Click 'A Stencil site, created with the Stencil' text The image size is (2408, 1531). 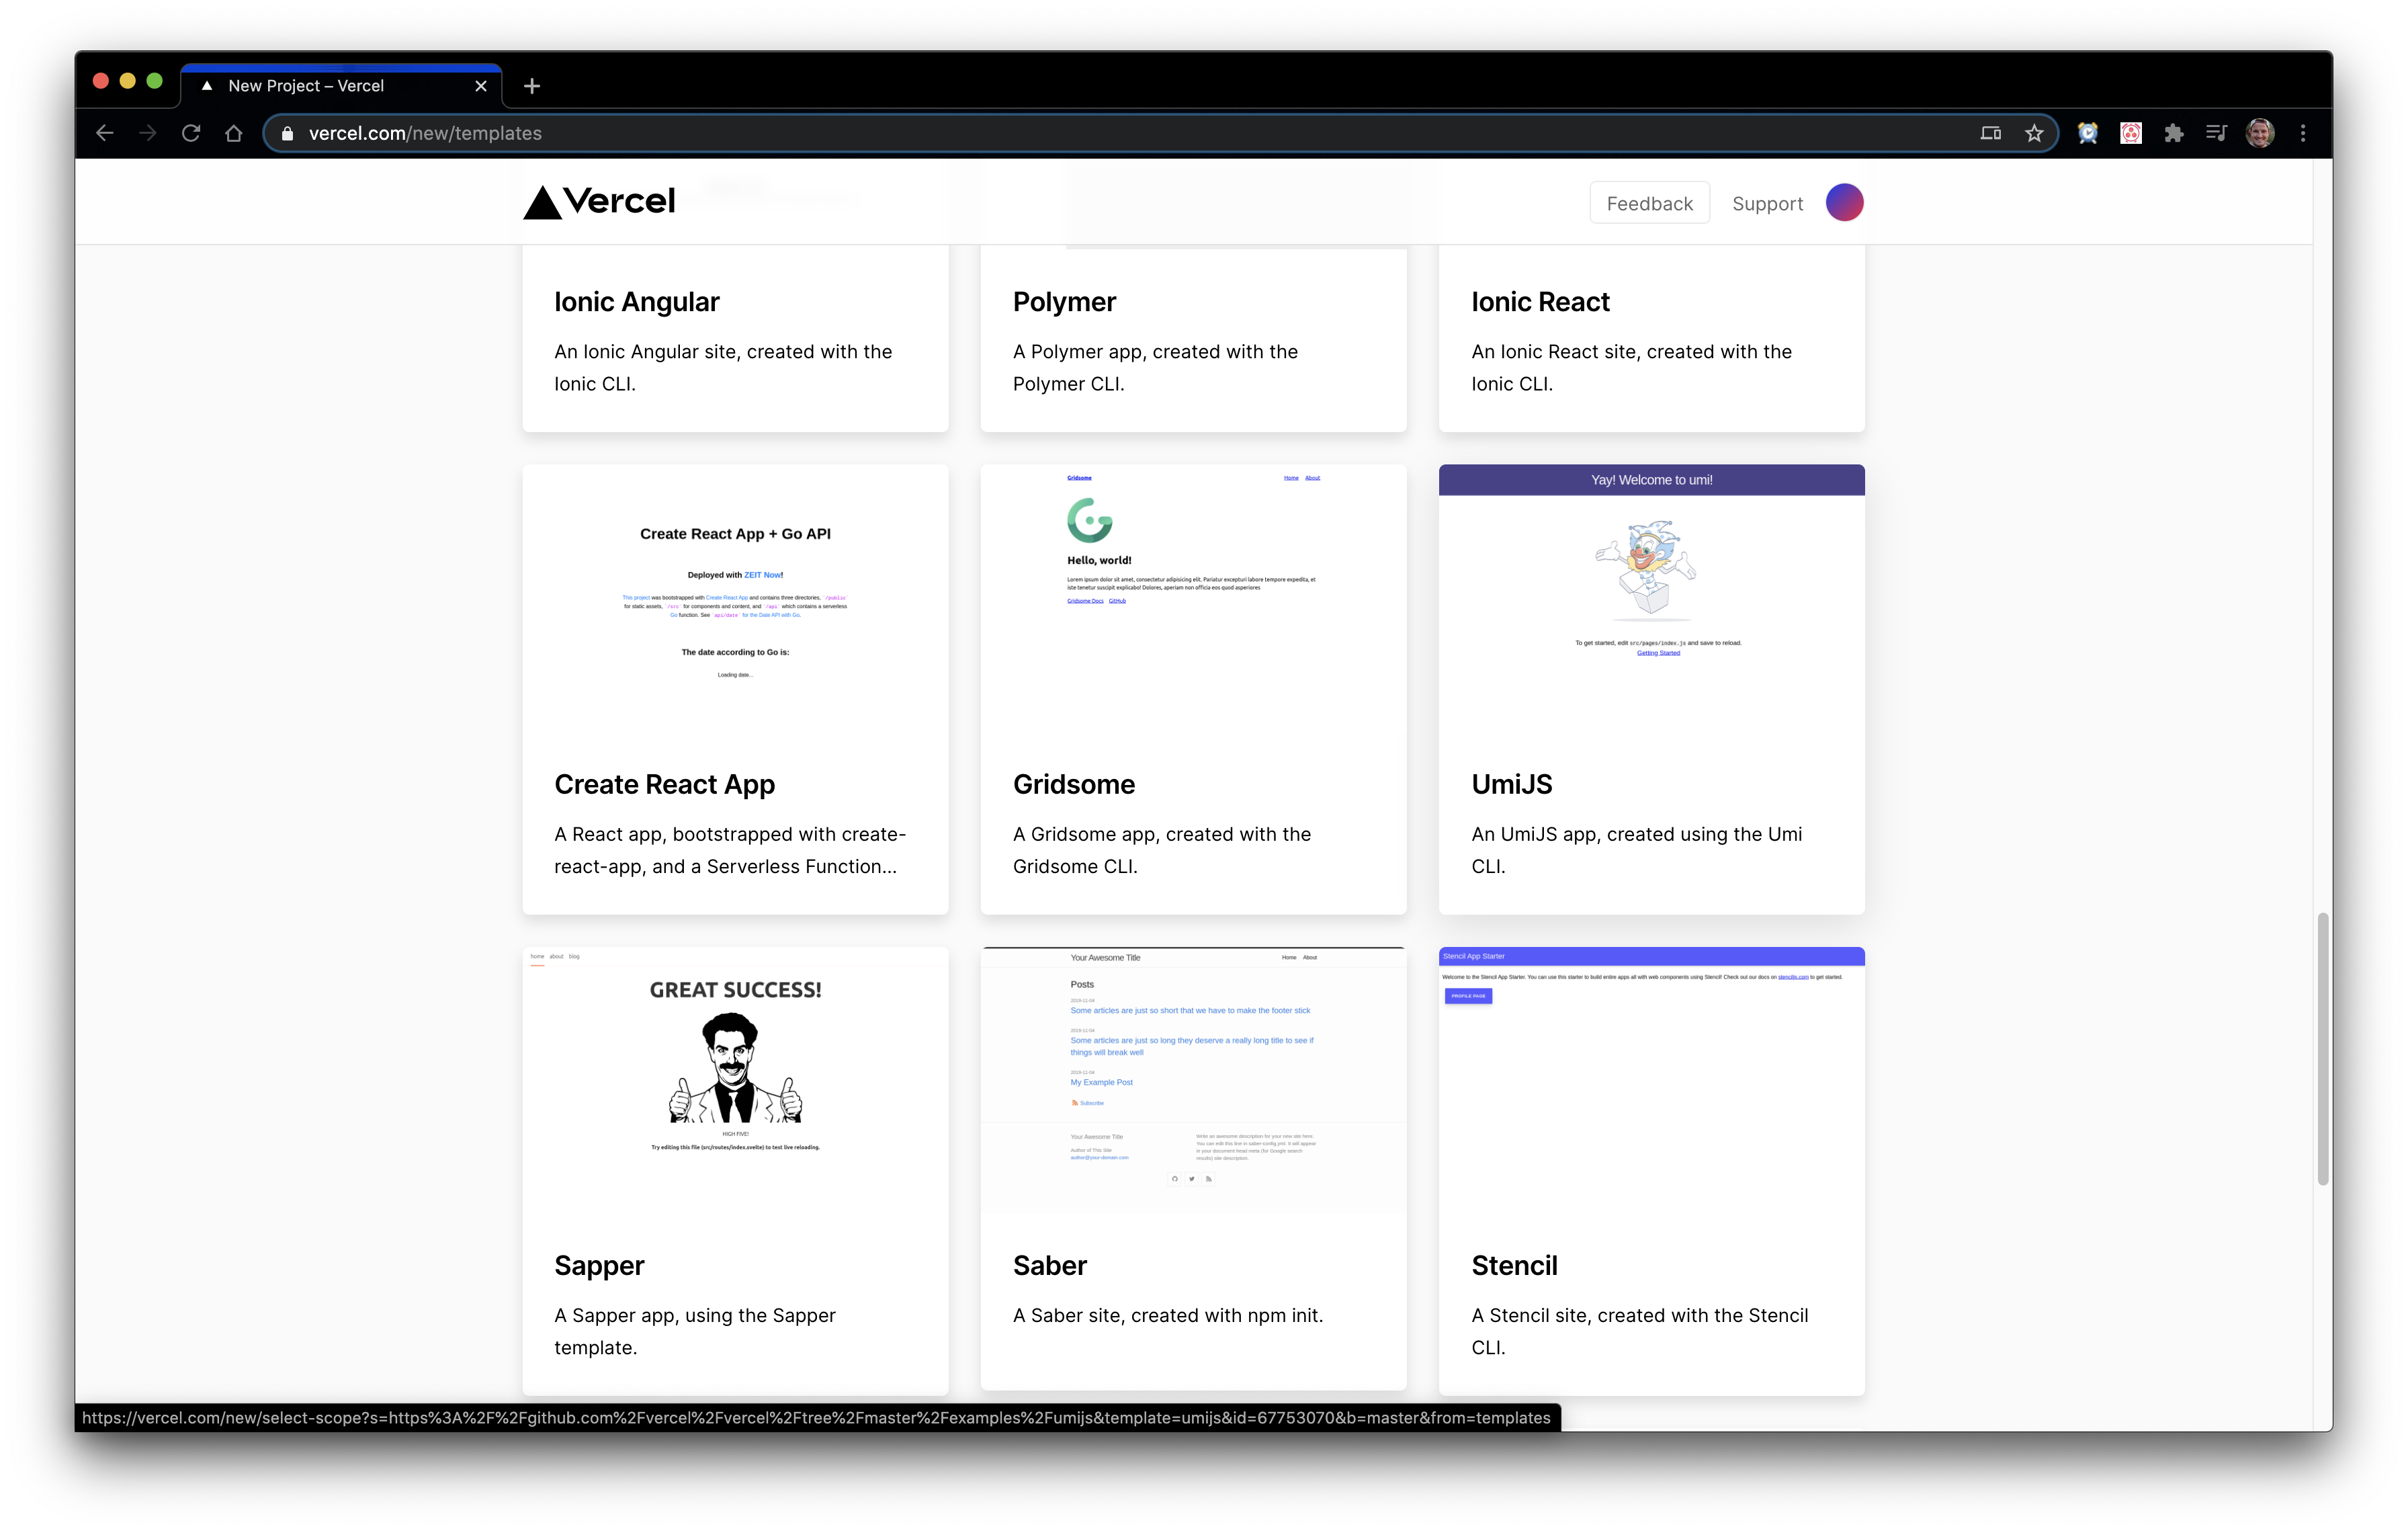(1640, 1316)
